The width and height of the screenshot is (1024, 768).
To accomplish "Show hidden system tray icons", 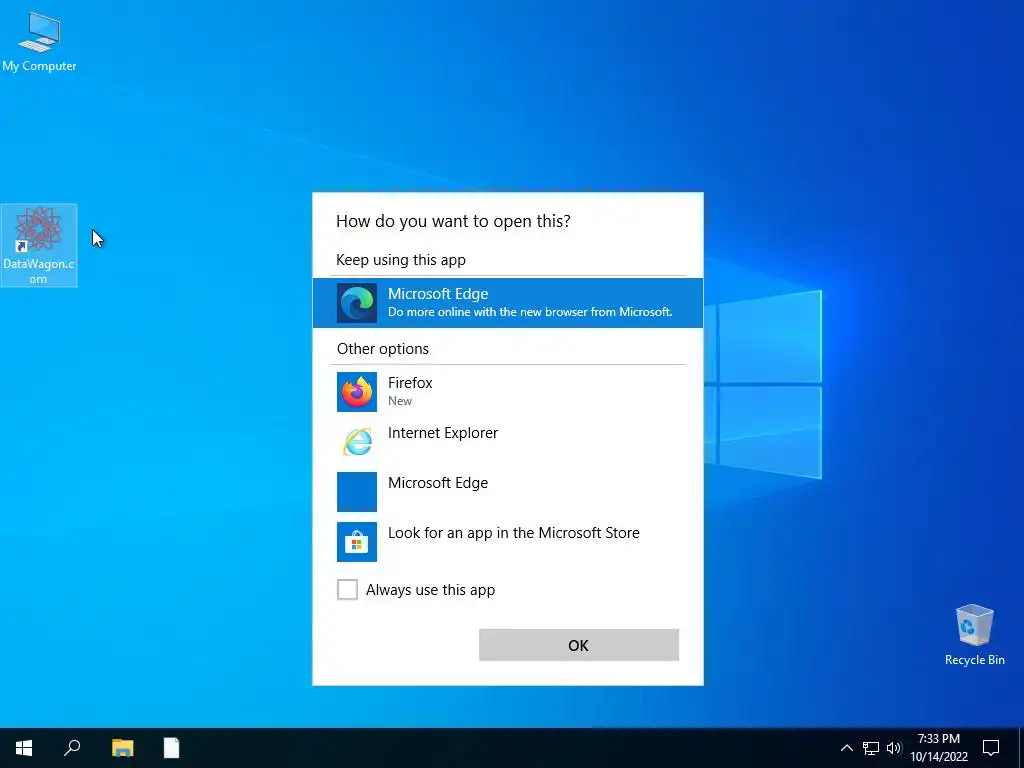I will click(846, 748).
